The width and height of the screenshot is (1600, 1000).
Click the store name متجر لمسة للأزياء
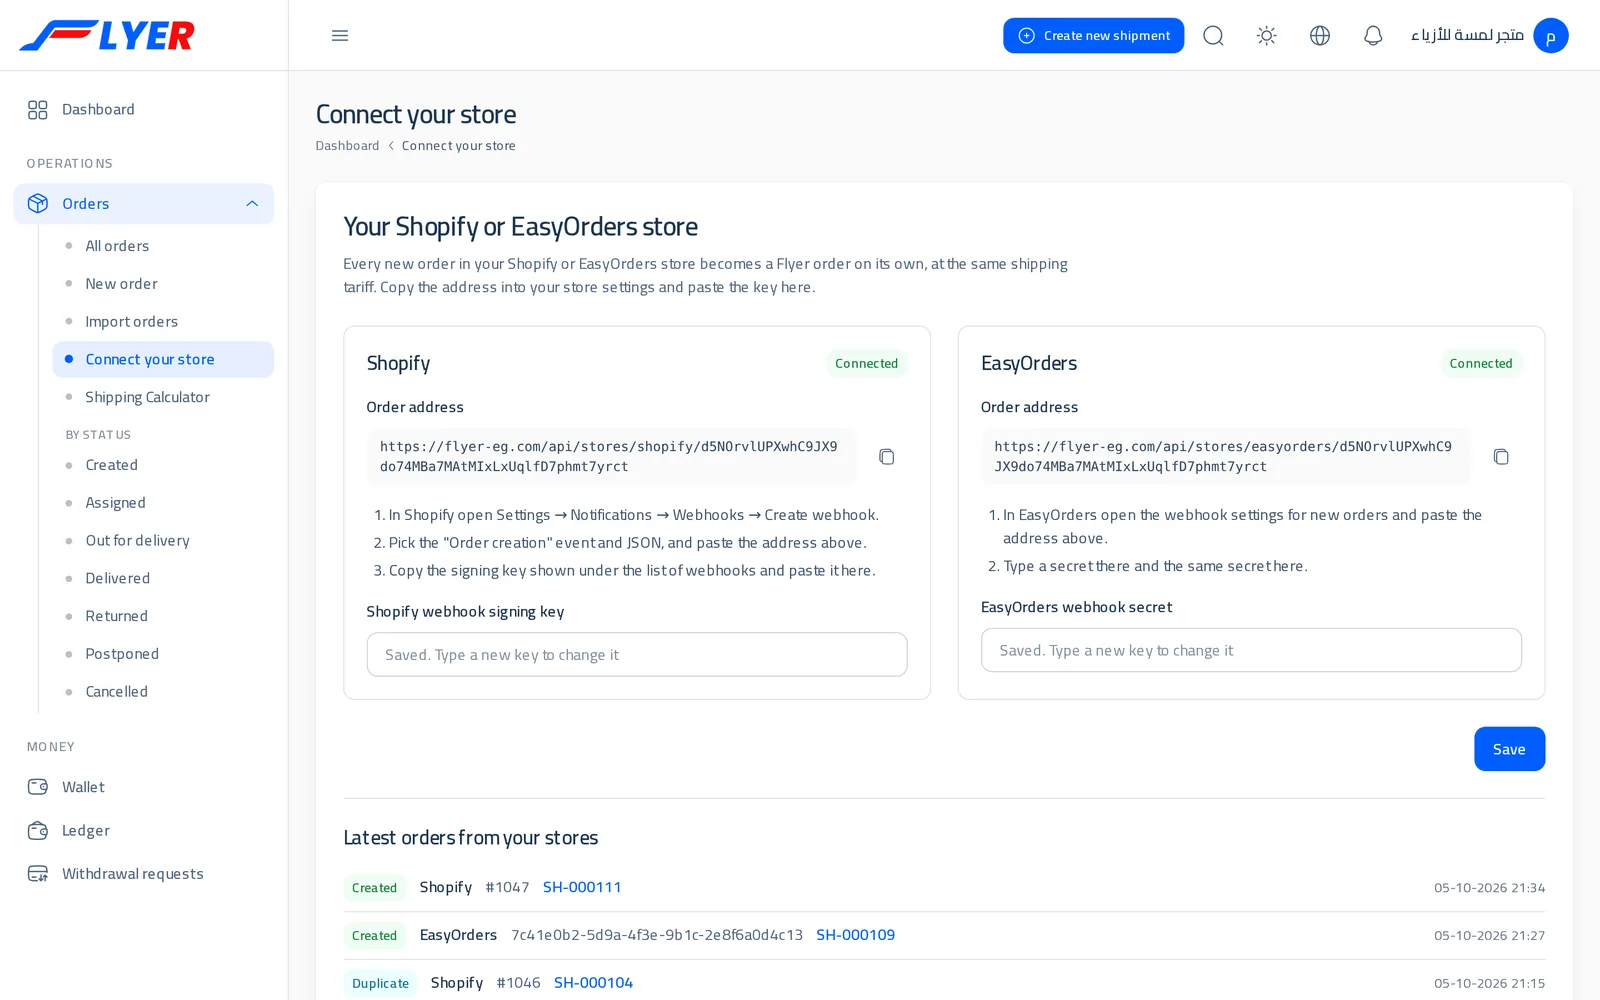tap(1467, 35)
